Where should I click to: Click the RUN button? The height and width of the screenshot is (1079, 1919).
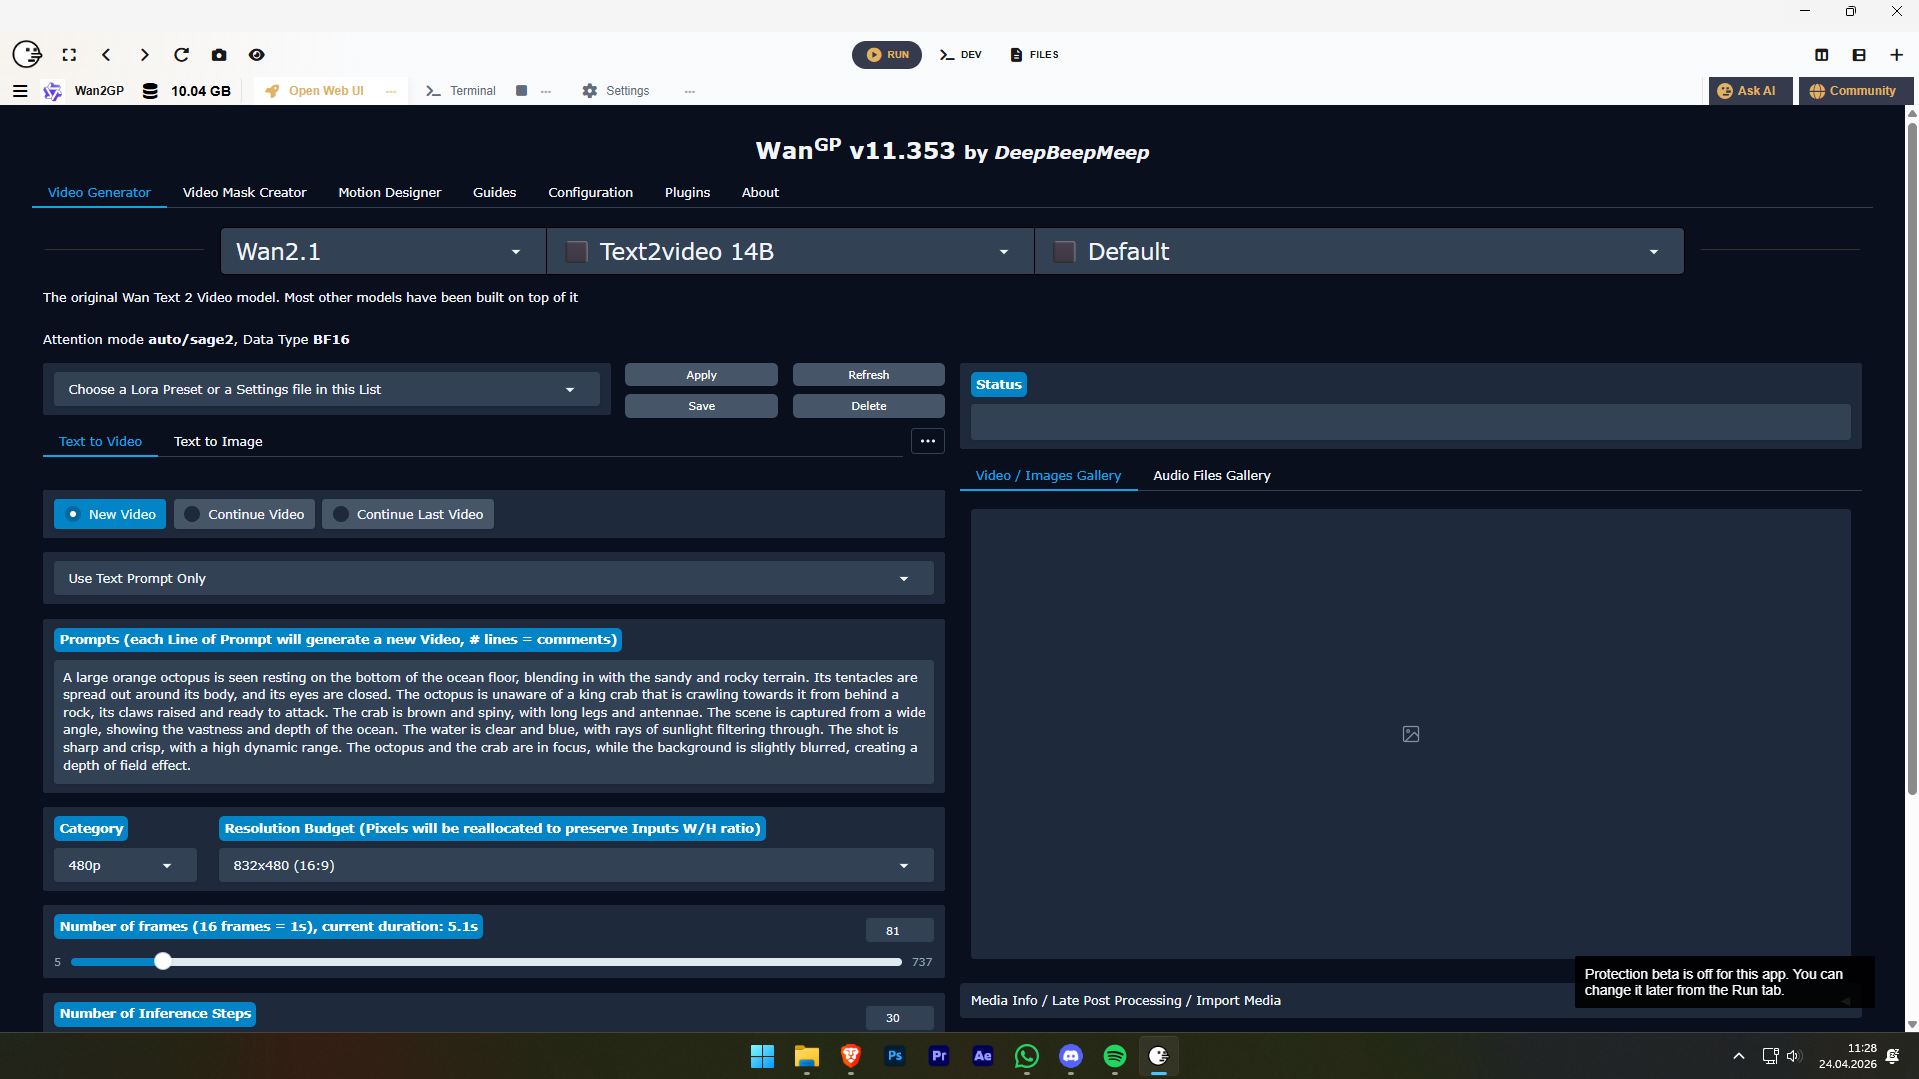click(x=887, y=55)
